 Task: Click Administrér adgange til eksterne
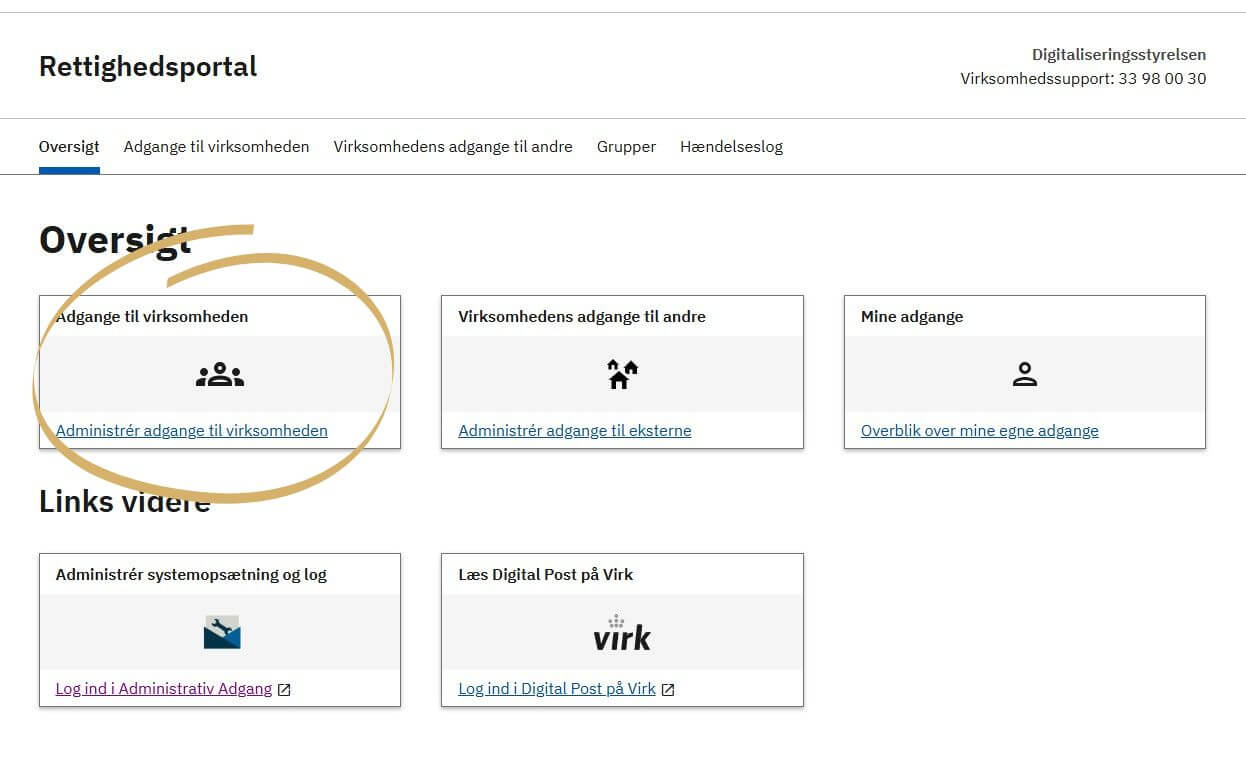pyautogui.click(x=574, y=430)
